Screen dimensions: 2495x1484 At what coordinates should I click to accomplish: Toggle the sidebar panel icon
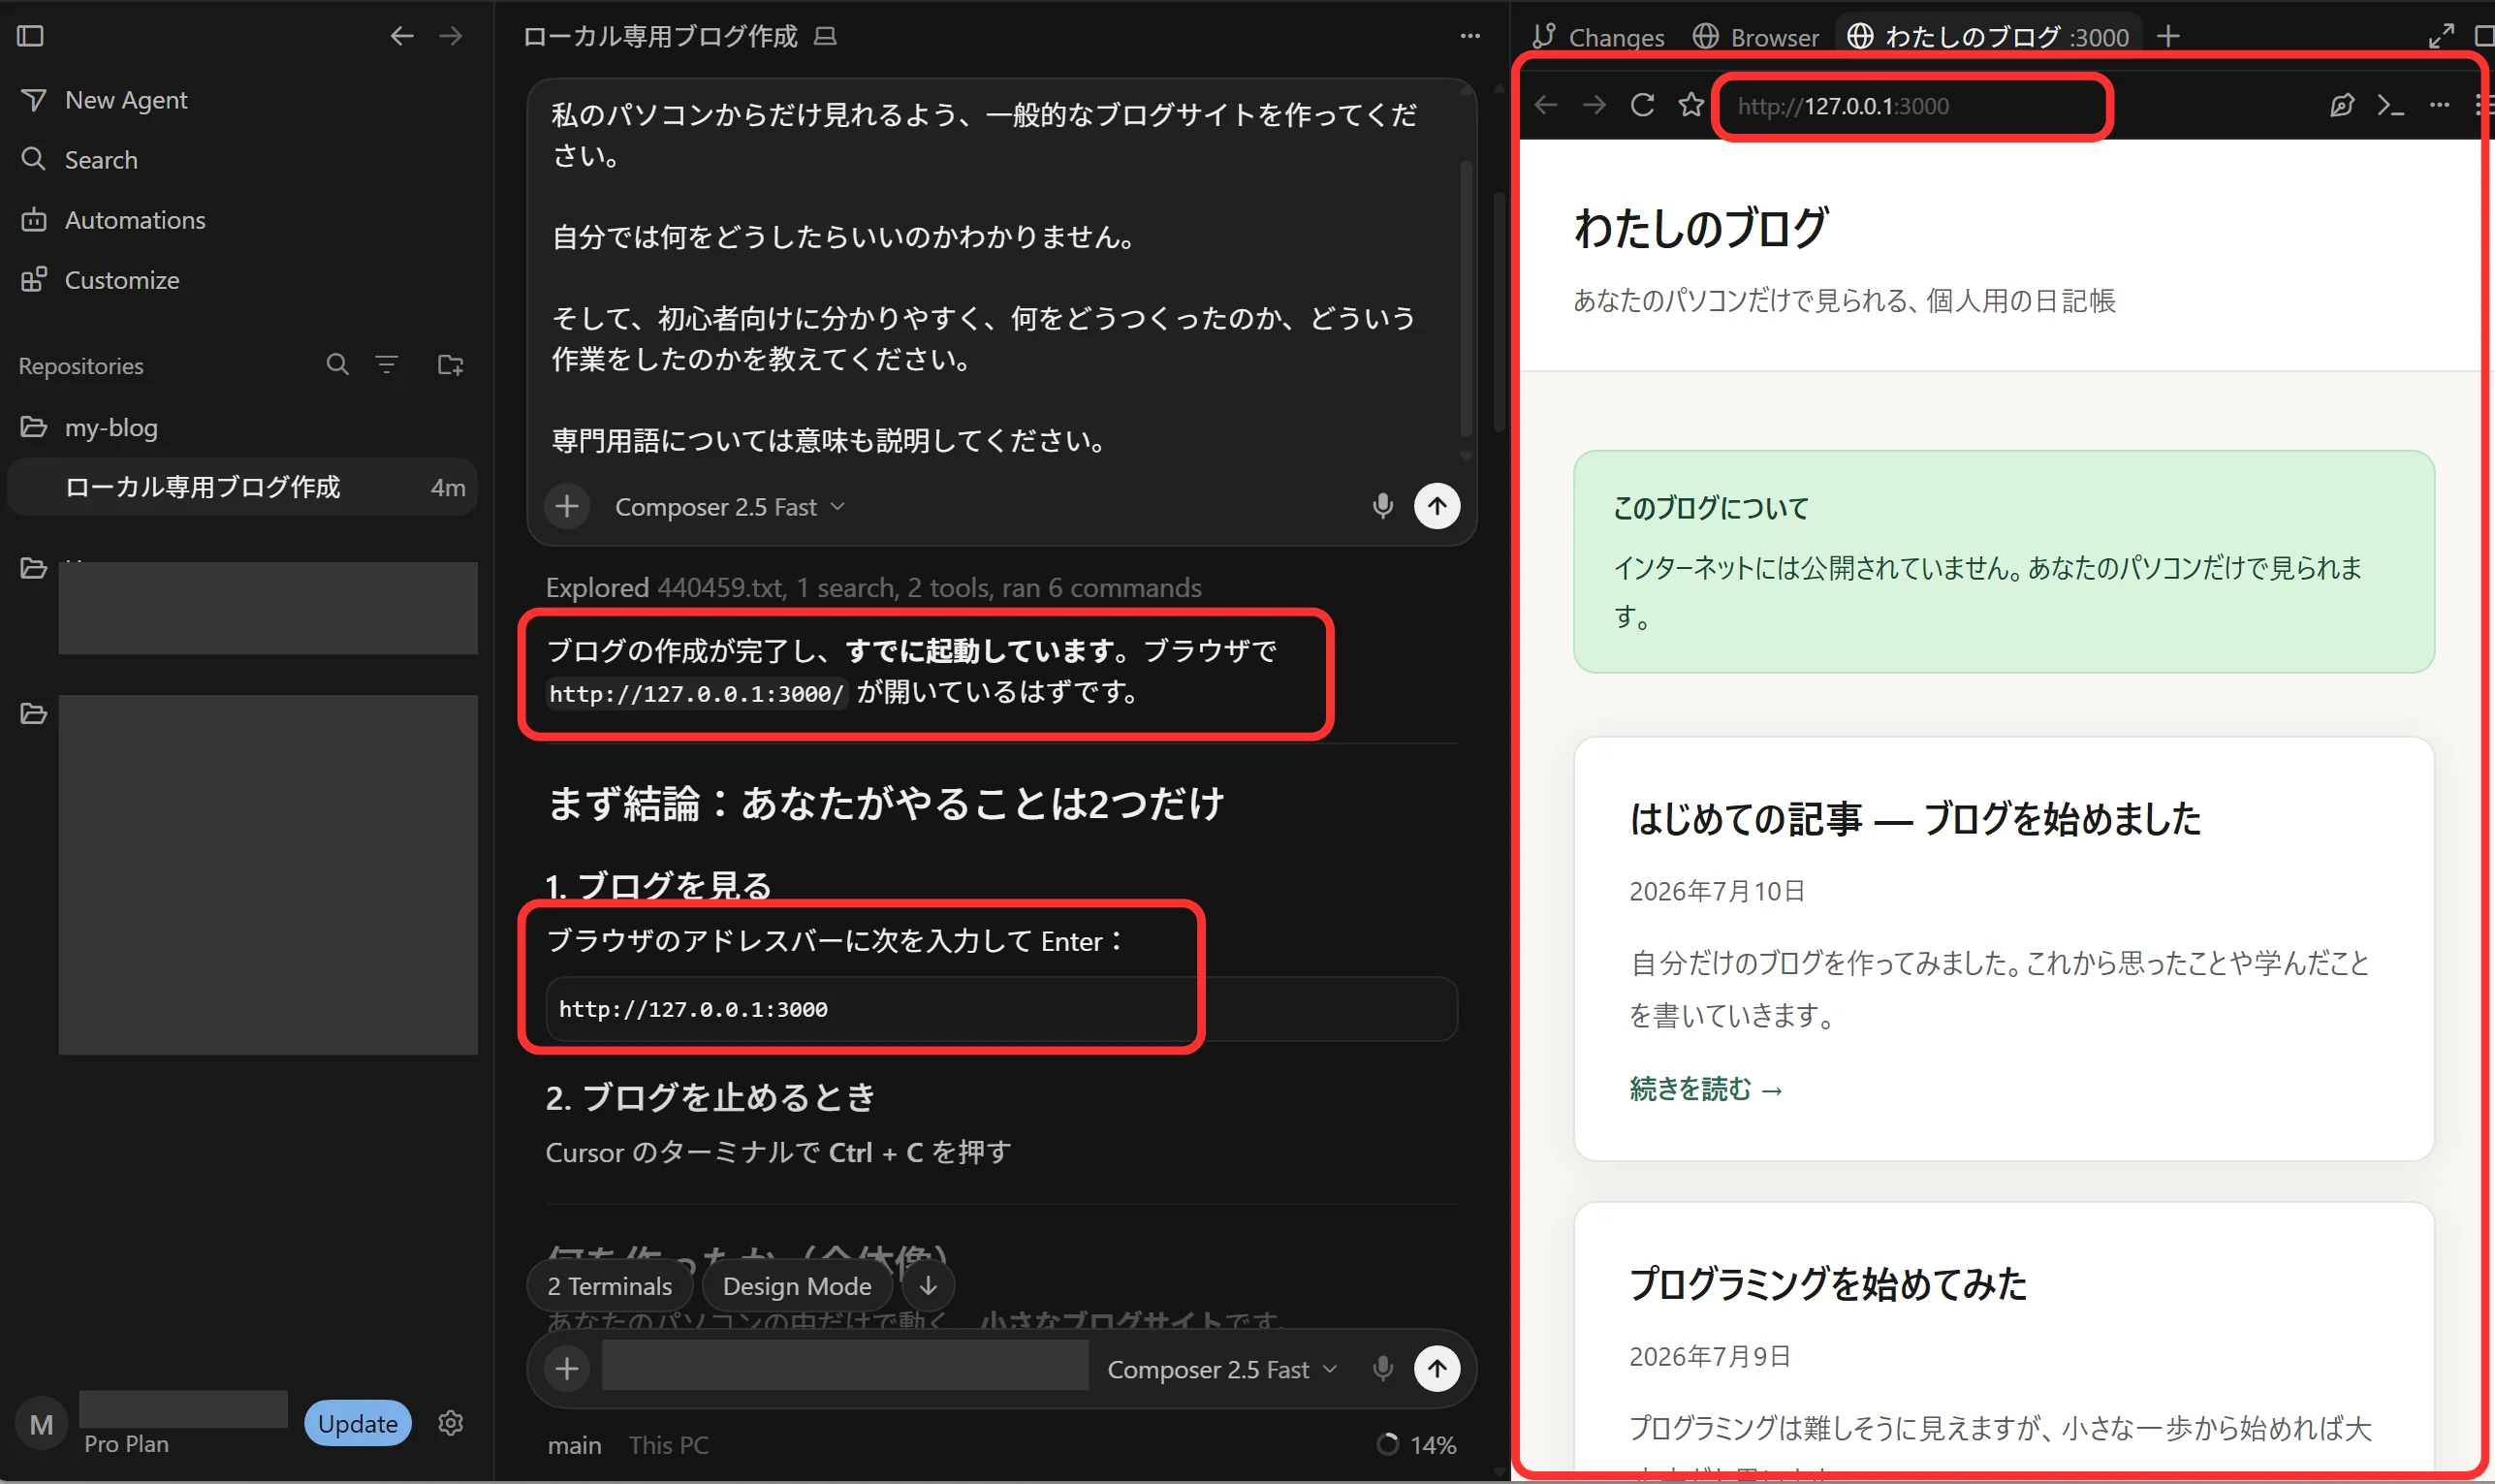30,36
